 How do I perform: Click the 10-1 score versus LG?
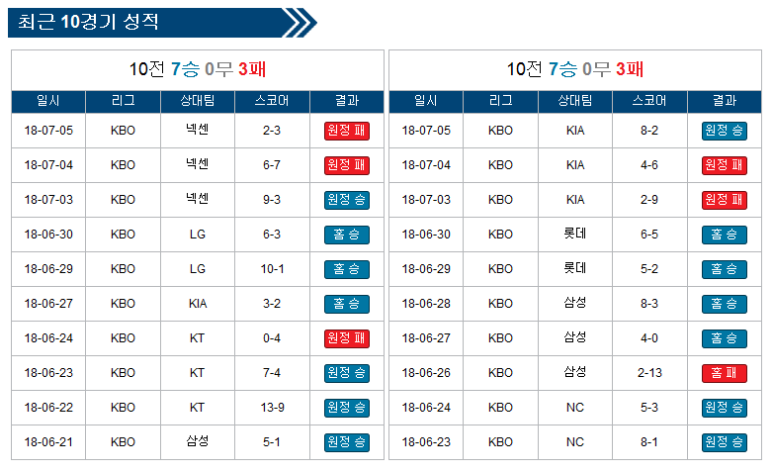coord(272,269)
